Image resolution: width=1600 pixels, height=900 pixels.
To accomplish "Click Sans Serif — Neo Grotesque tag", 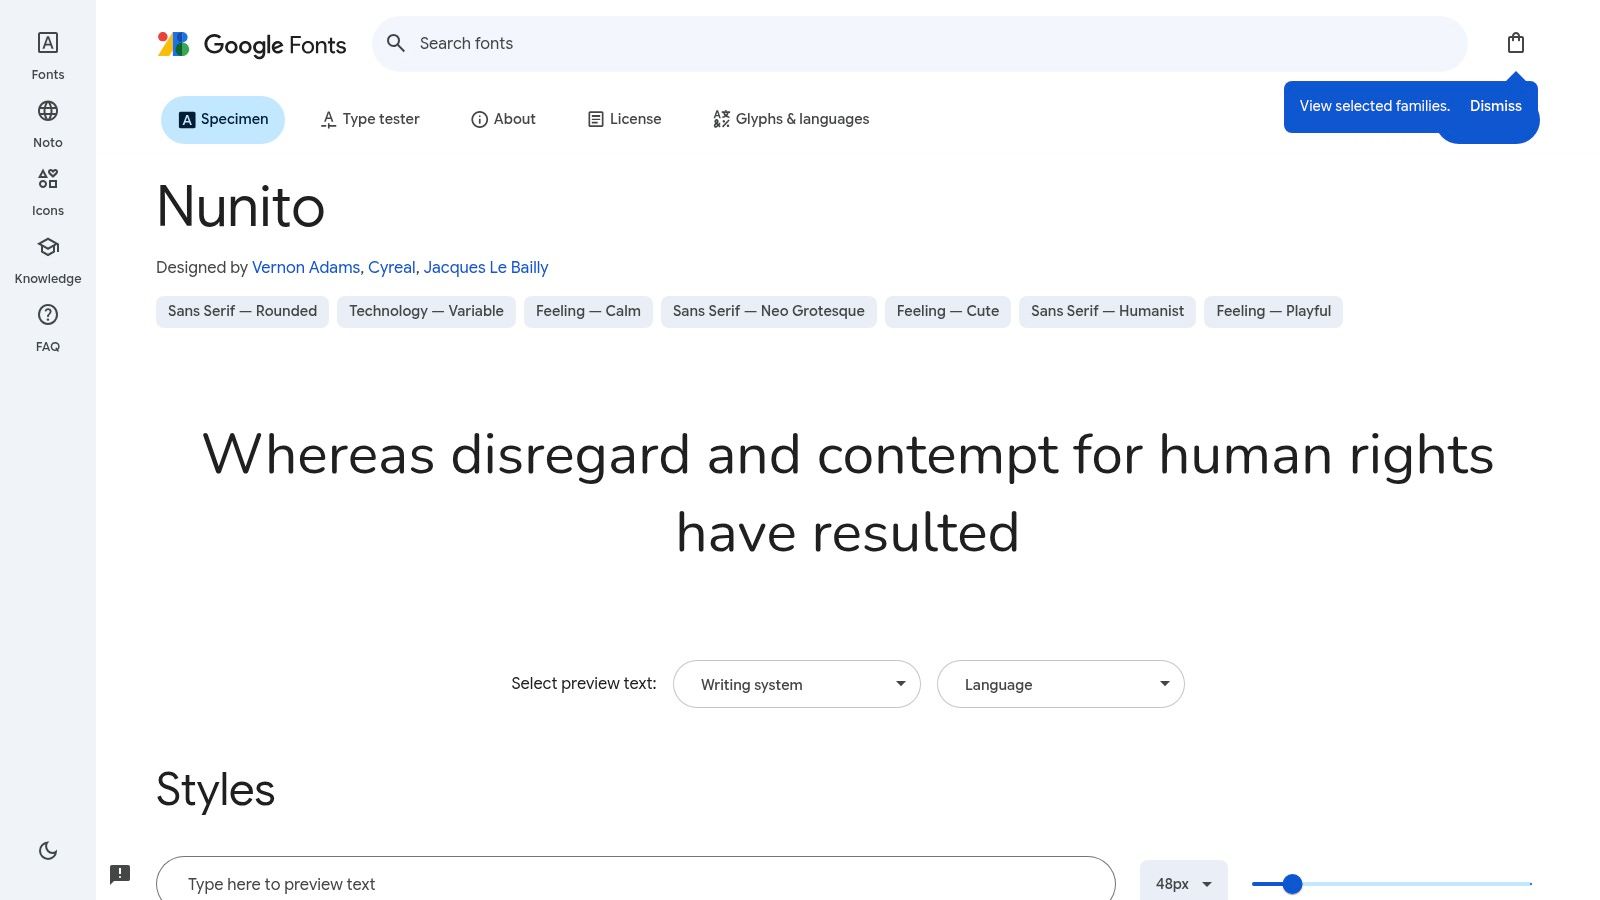I will pos(769,312).
